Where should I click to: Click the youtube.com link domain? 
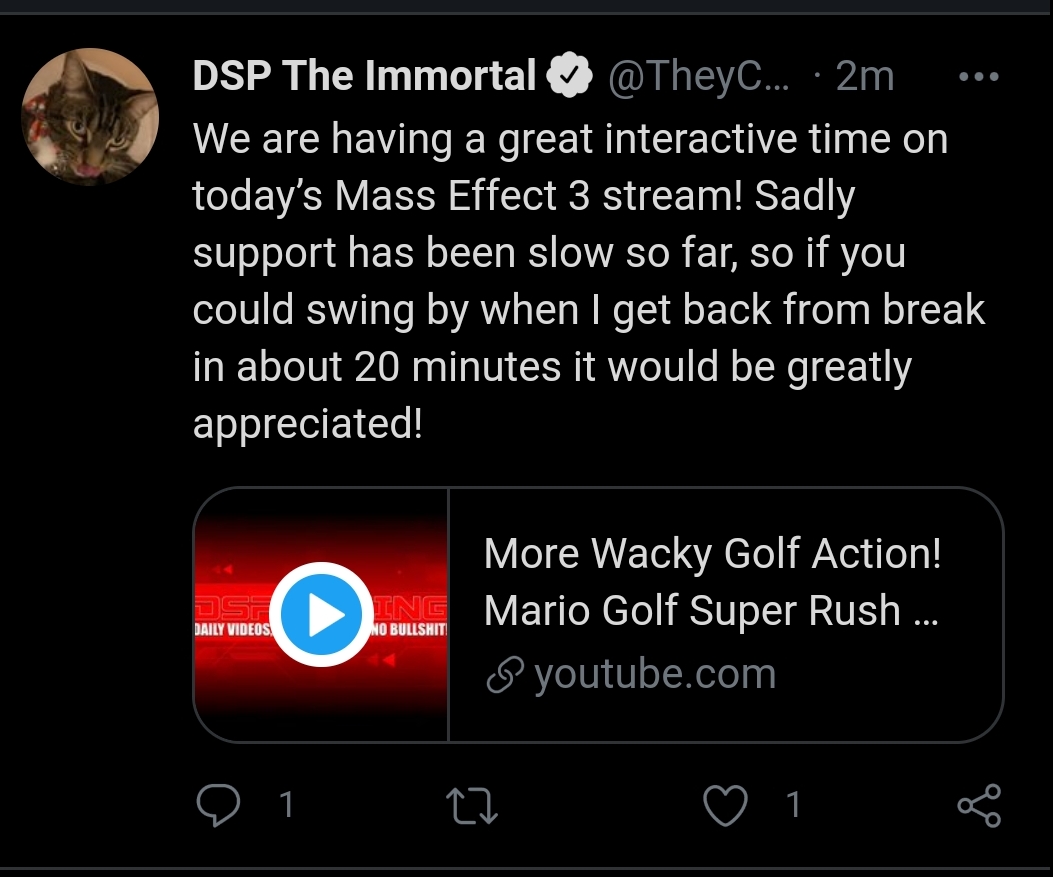tap(655, 674)
